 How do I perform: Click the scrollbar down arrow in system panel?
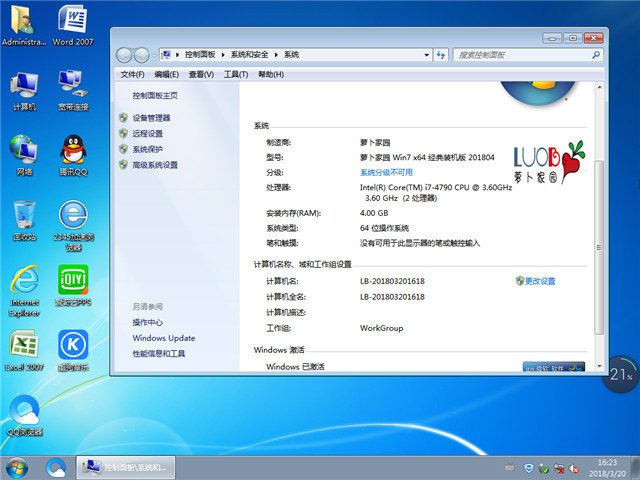tap(599, 366)
